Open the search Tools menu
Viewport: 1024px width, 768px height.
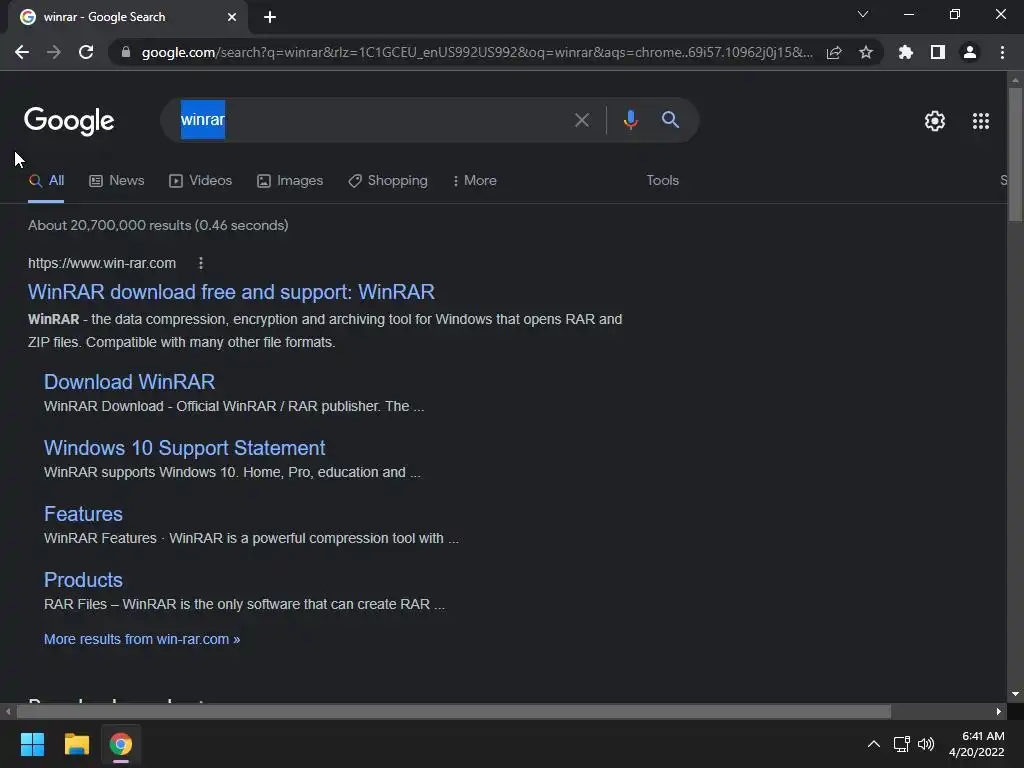[662, 181]
